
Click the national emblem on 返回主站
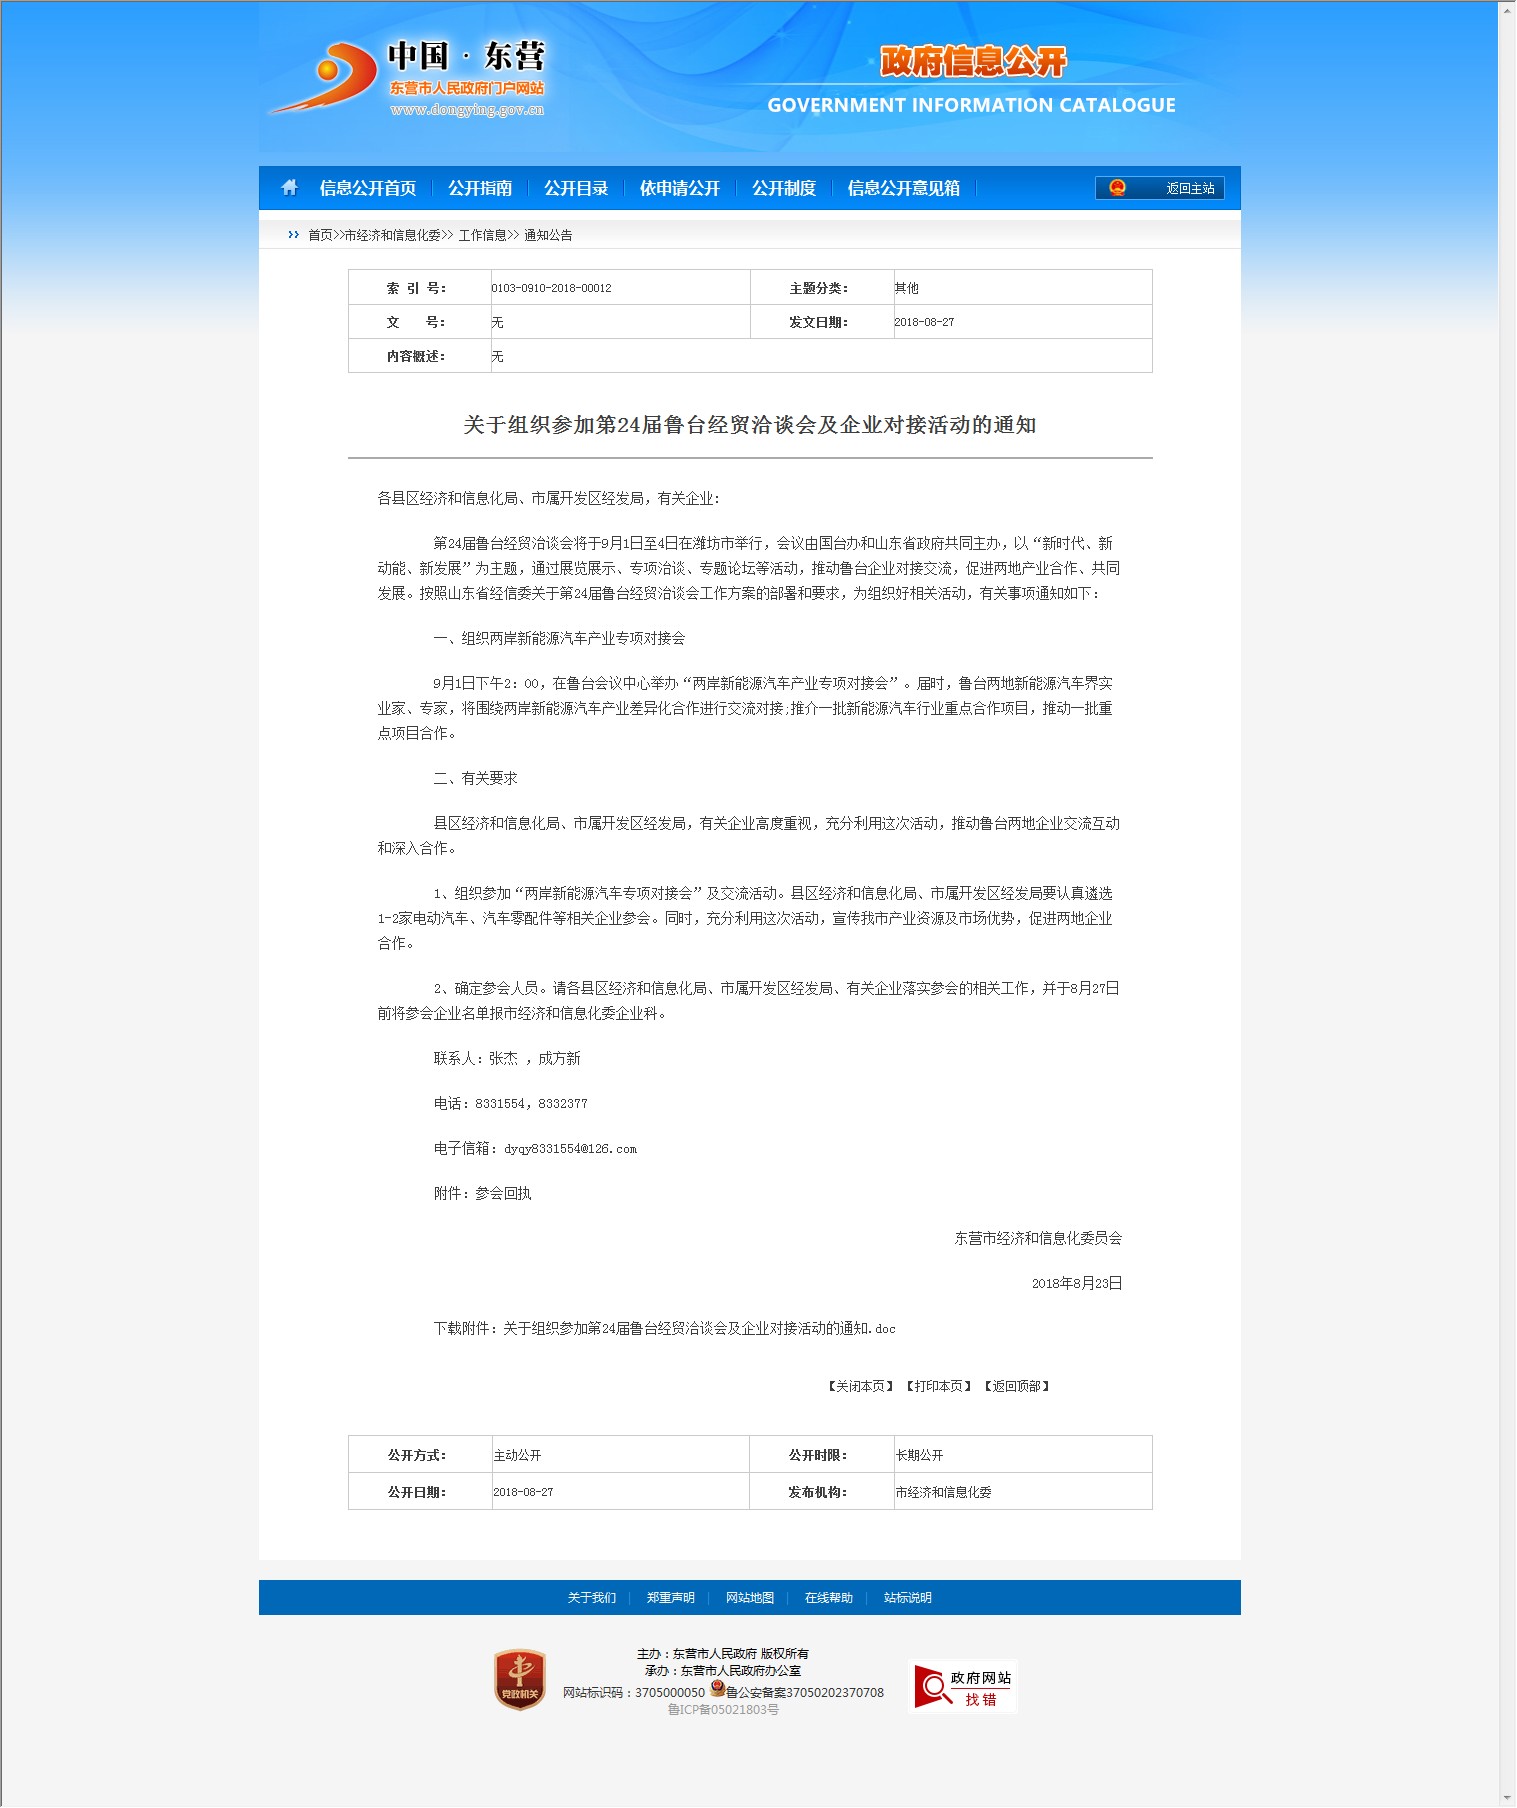(x=1117, y=188)
